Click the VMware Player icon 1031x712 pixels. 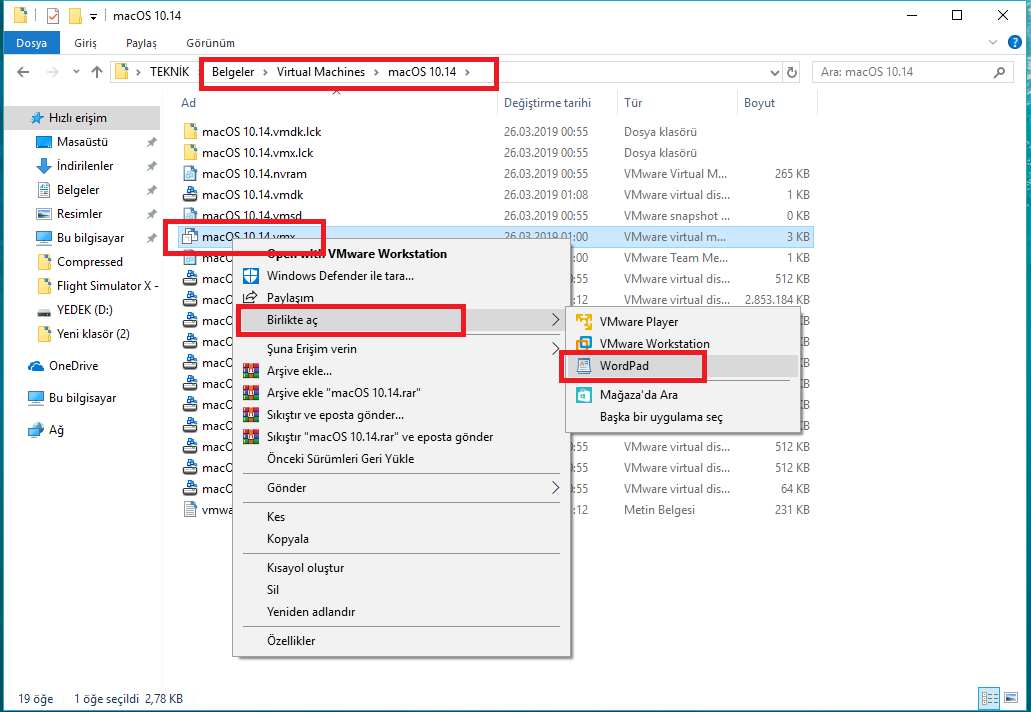point(584,322)
